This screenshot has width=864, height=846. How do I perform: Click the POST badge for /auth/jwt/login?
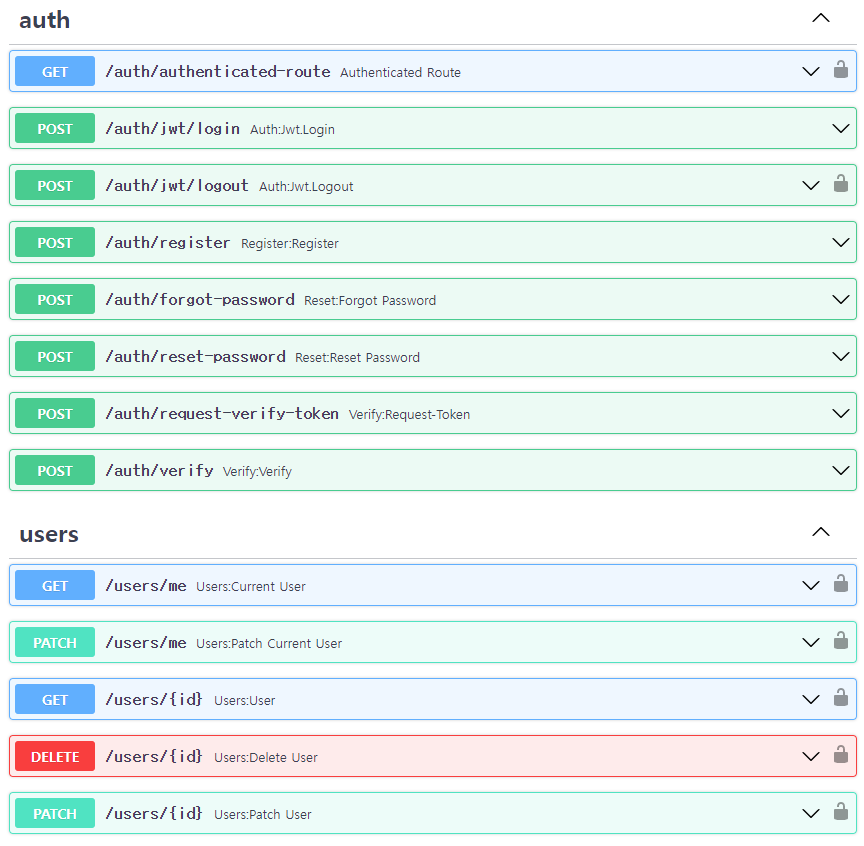(x=55, y=128)
